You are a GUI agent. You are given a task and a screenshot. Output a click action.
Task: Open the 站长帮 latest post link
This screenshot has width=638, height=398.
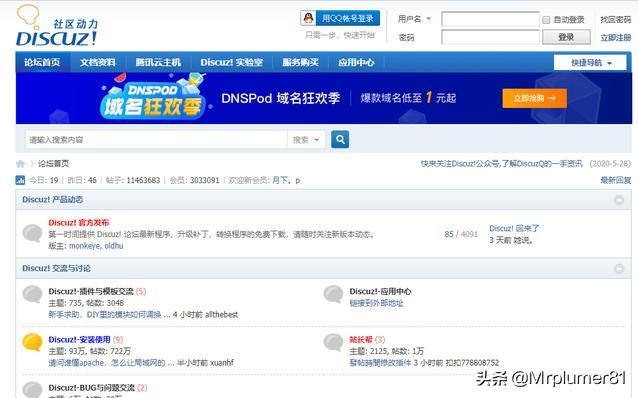[380, 363]
